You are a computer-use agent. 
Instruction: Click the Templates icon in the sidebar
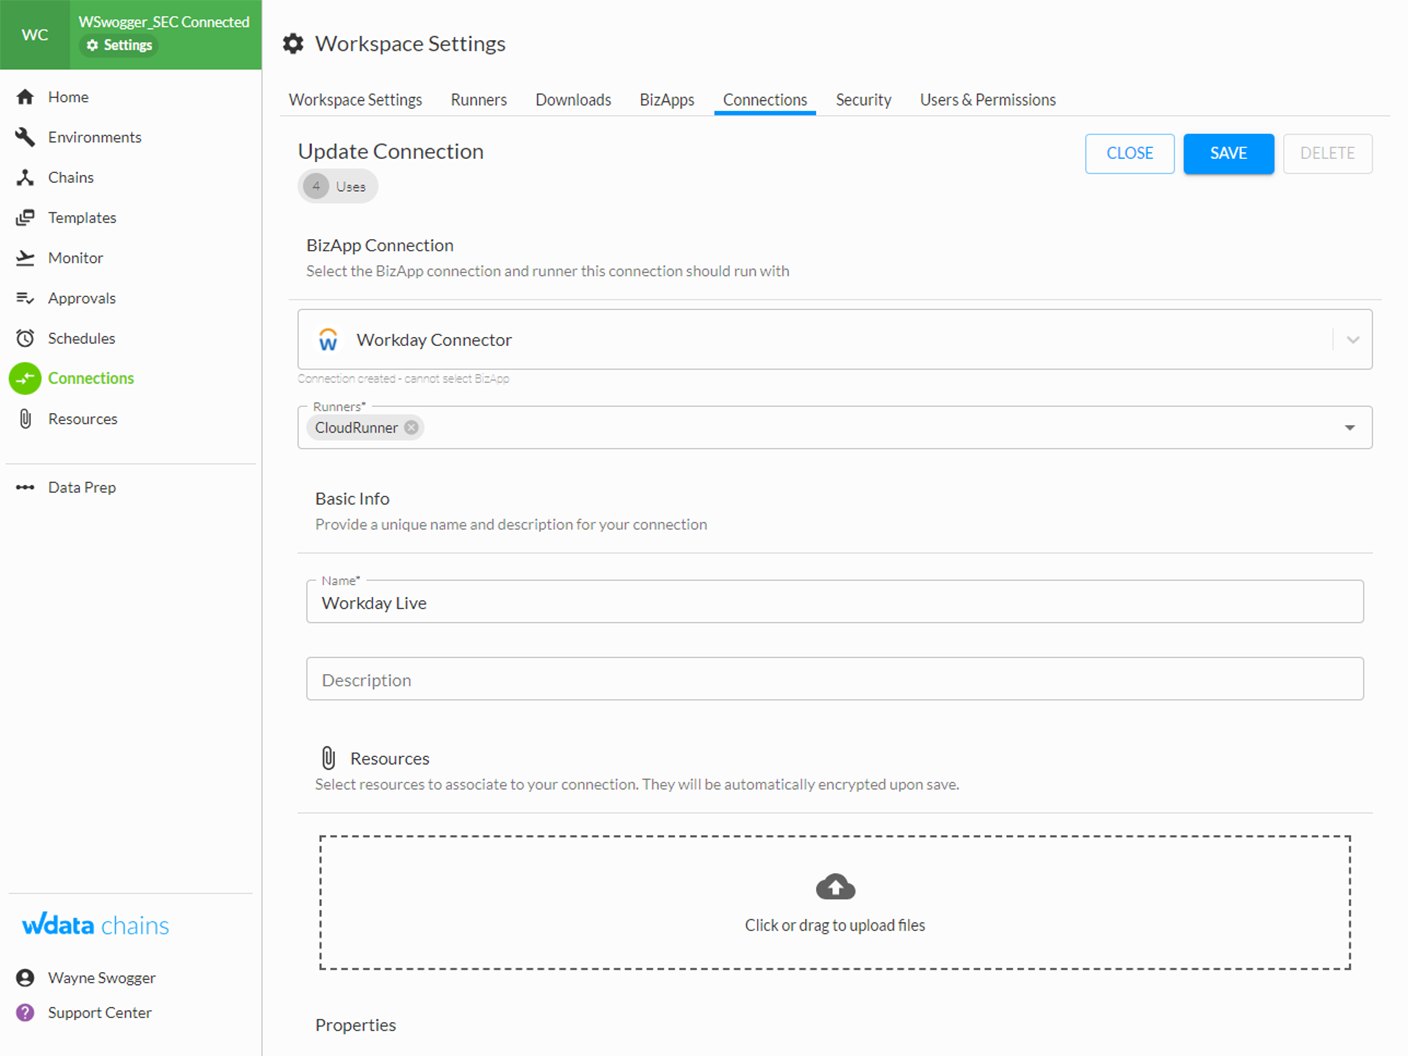24,217
